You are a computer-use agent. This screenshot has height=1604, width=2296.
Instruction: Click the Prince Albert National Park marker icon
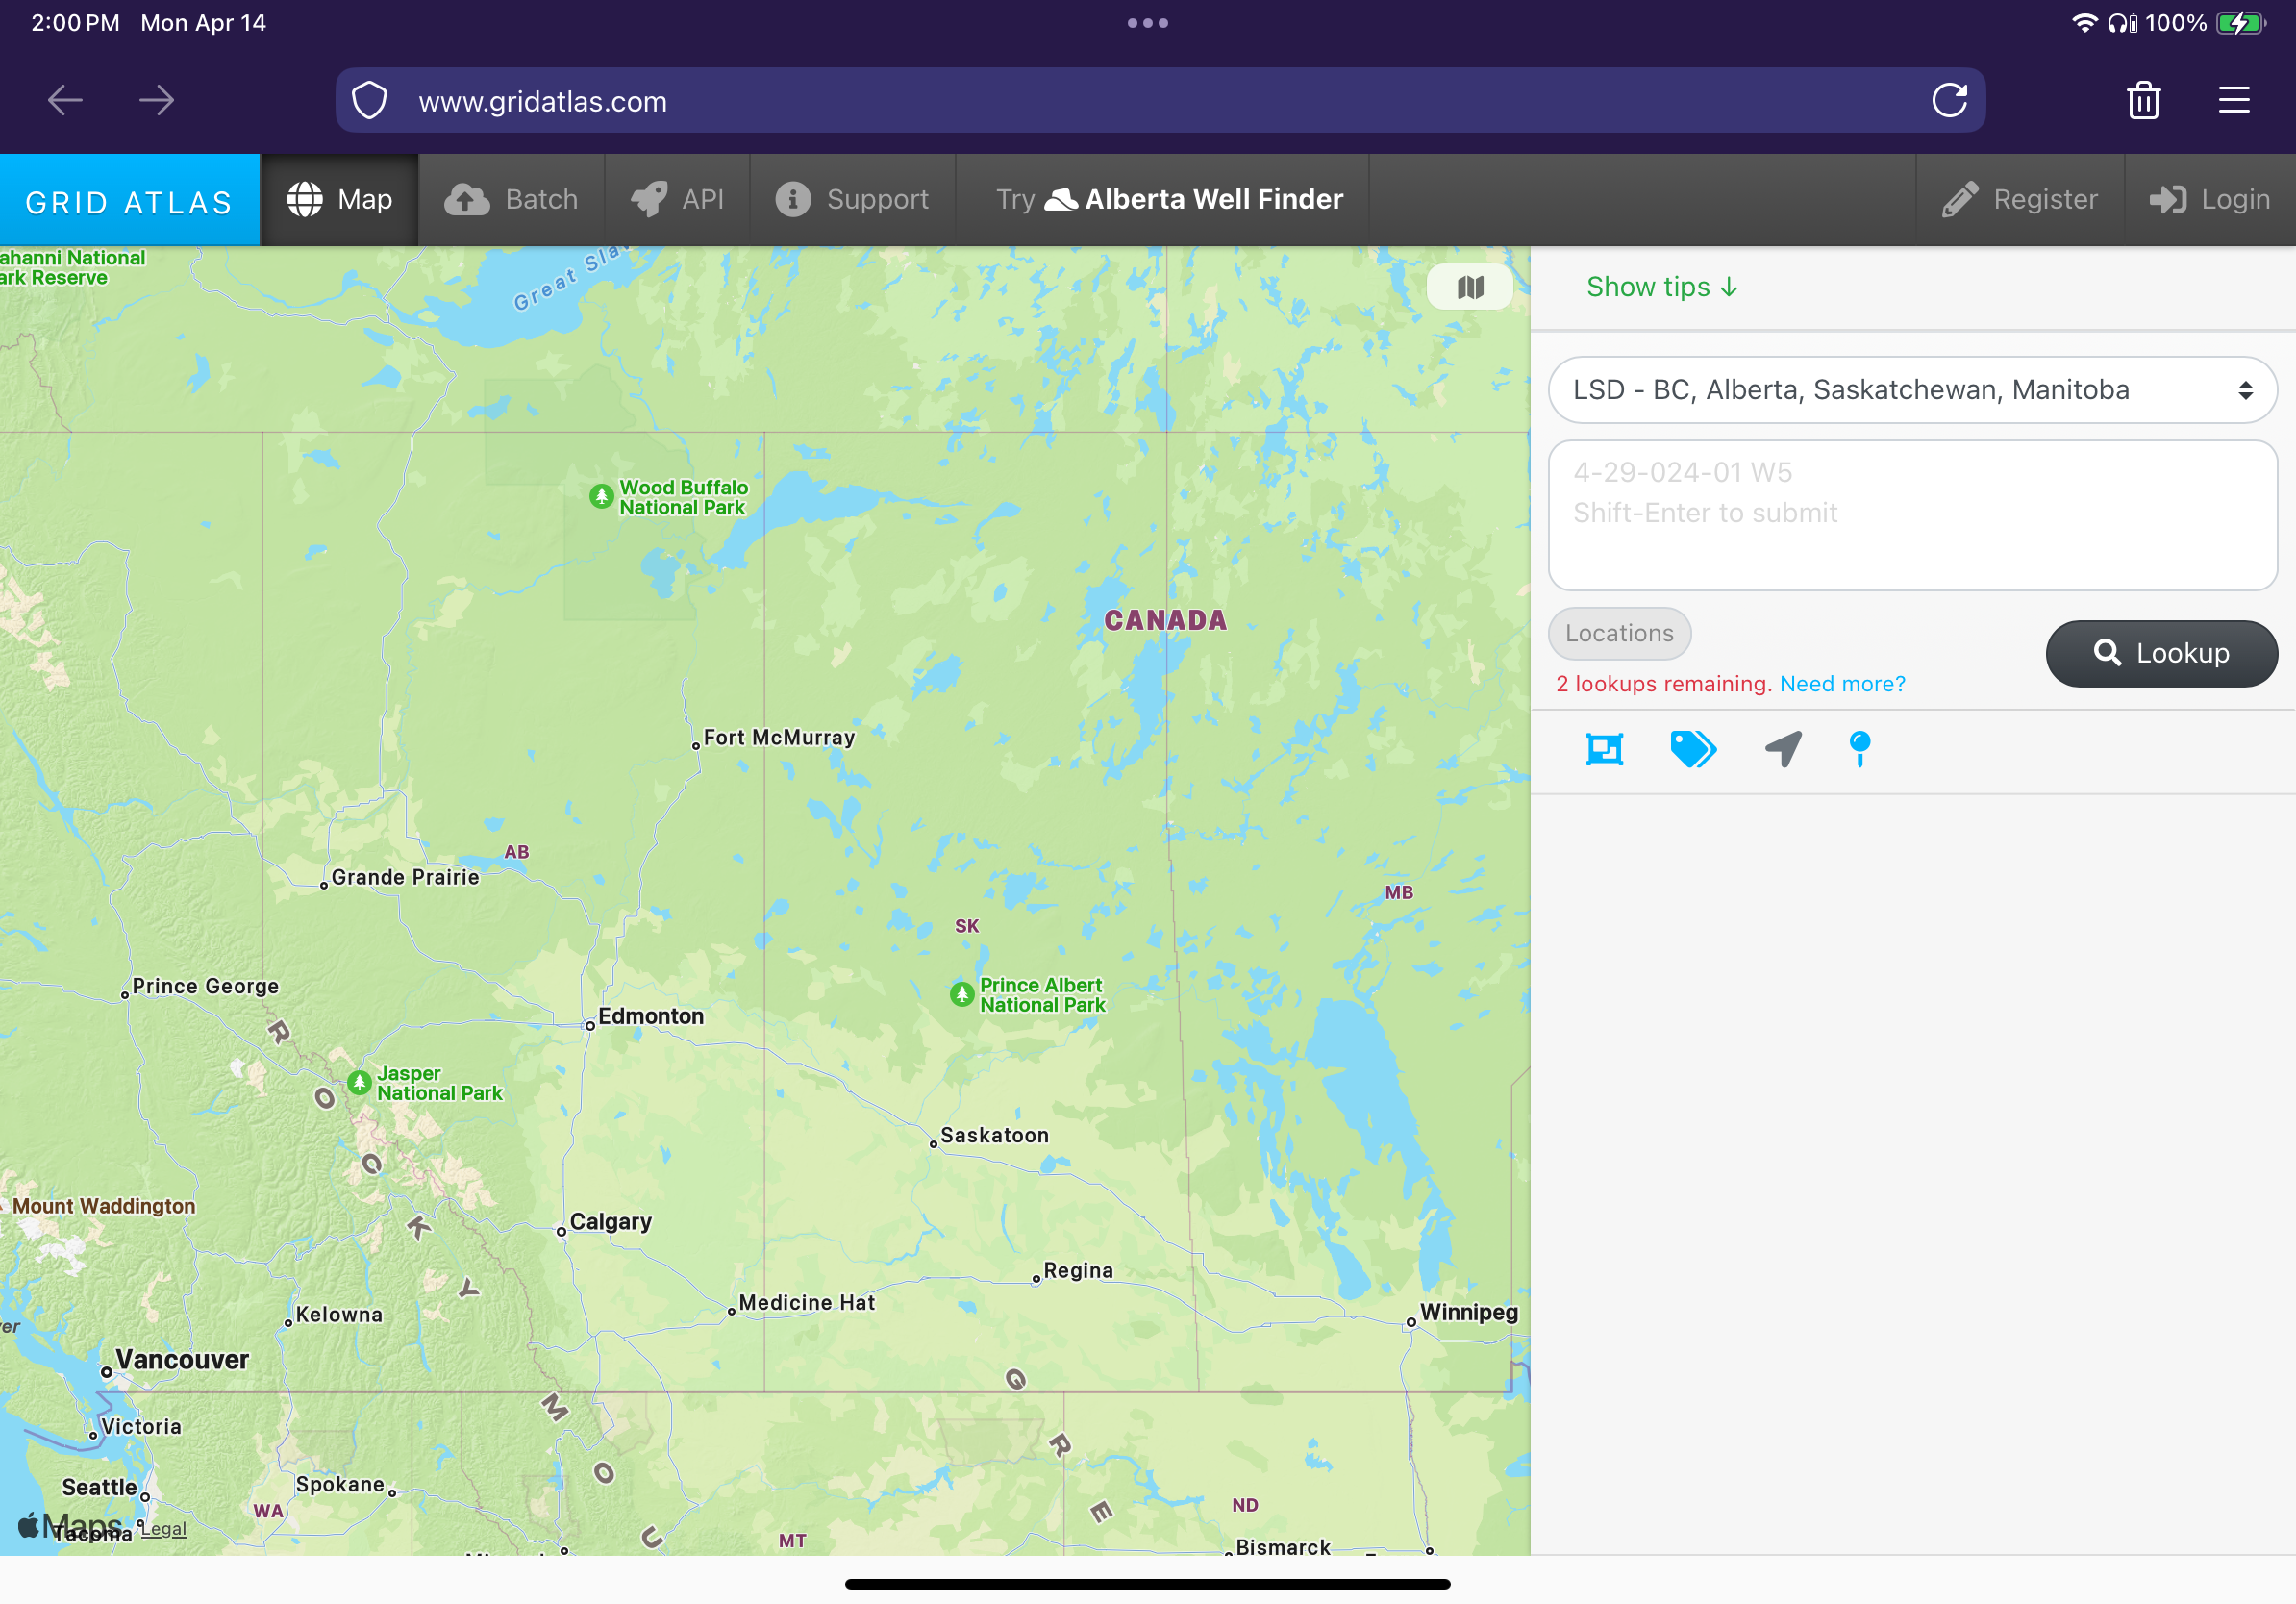(x=962, y=994)
